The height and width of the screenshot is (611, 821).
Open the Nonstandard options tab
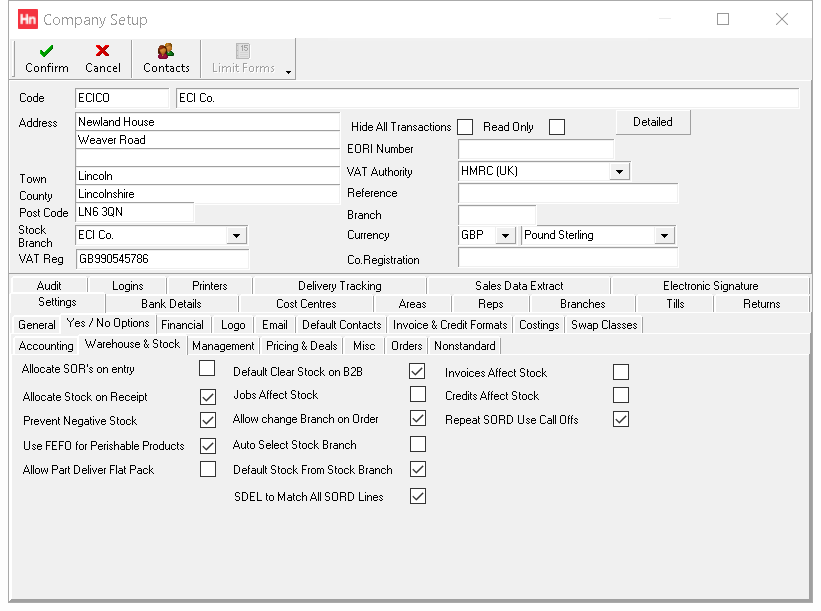(465, 346)
